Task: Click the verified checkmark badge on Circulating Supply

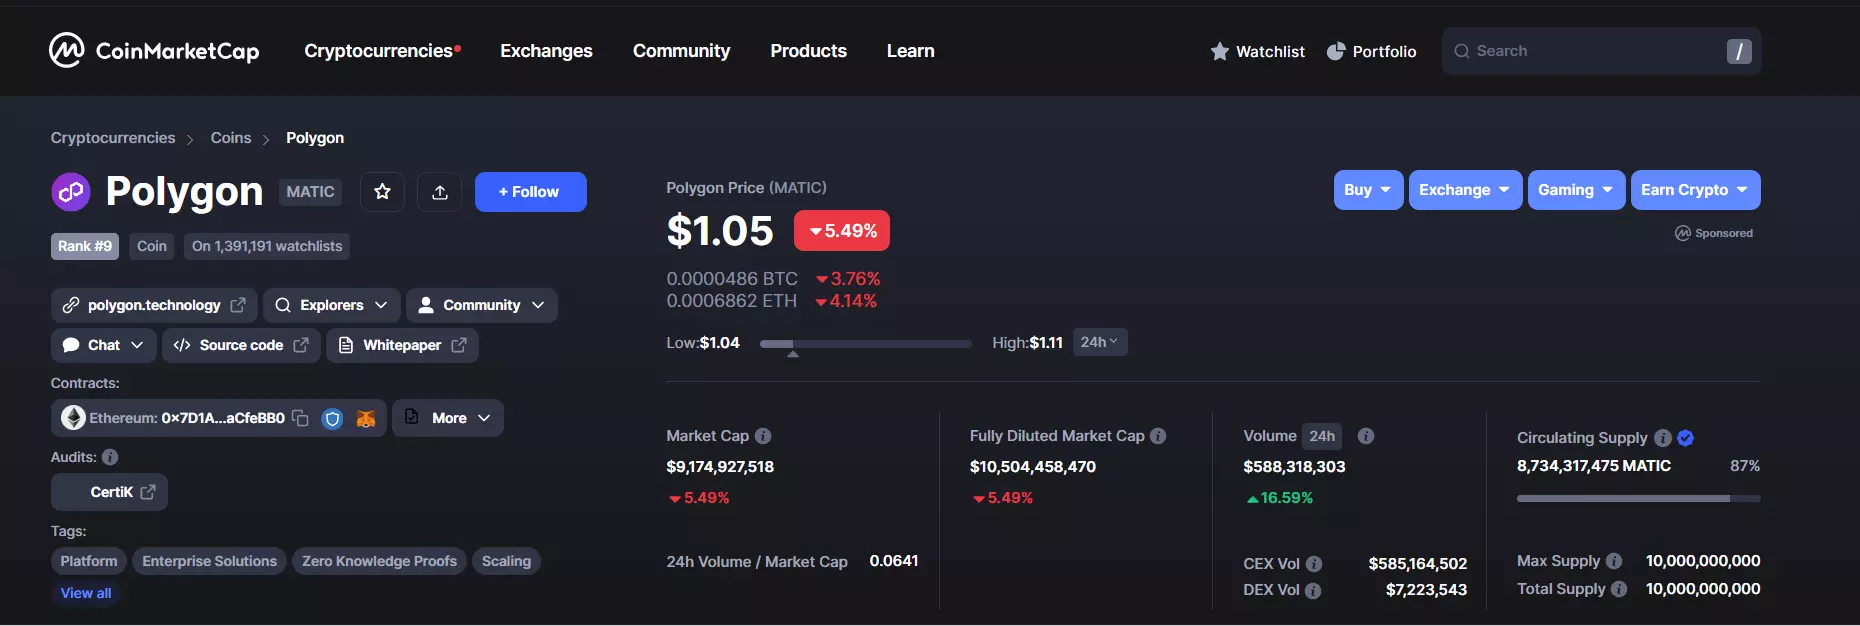Action: (1686, 438)
